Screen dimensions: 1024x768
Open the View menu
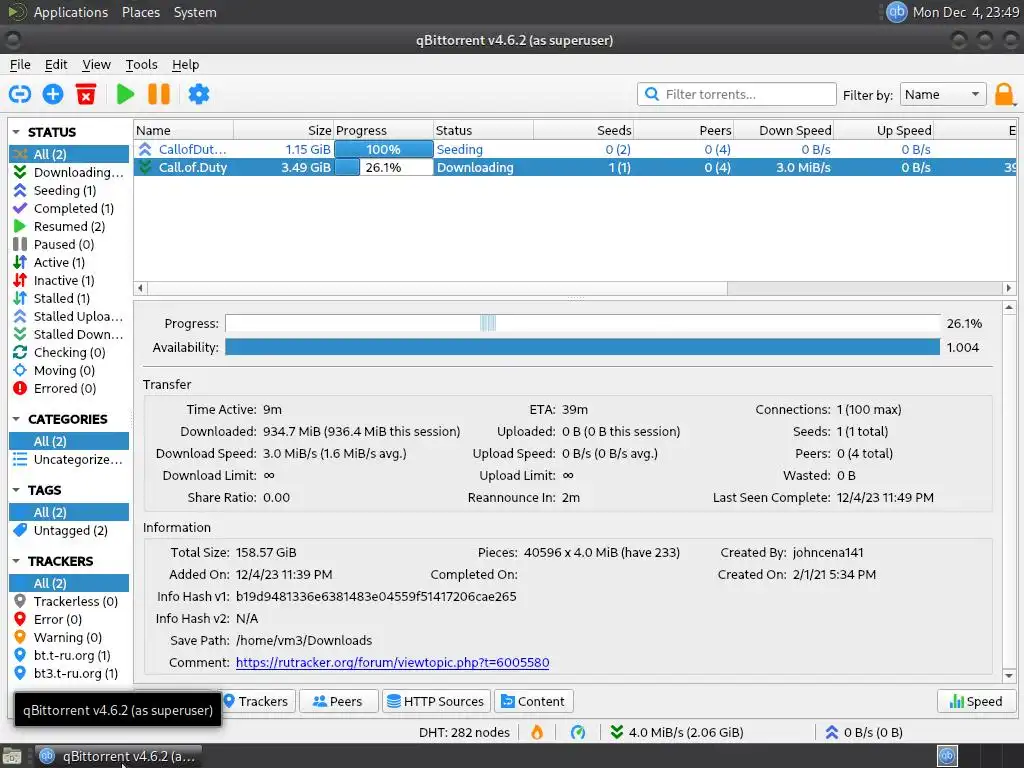click(x=96, y=65)
